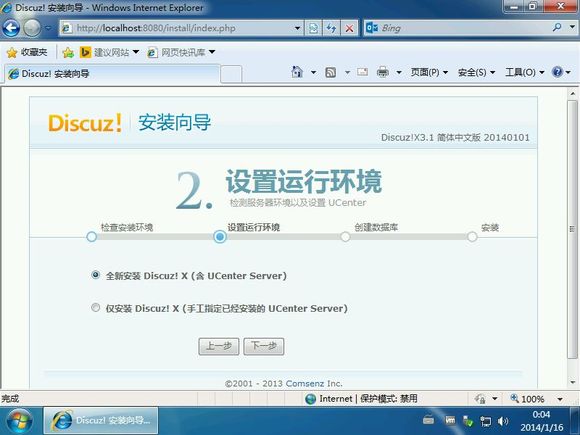This screenshot has height=435, width=580.
Task: Click the volume speaker tray icon
Action: [x=503, y=421]
